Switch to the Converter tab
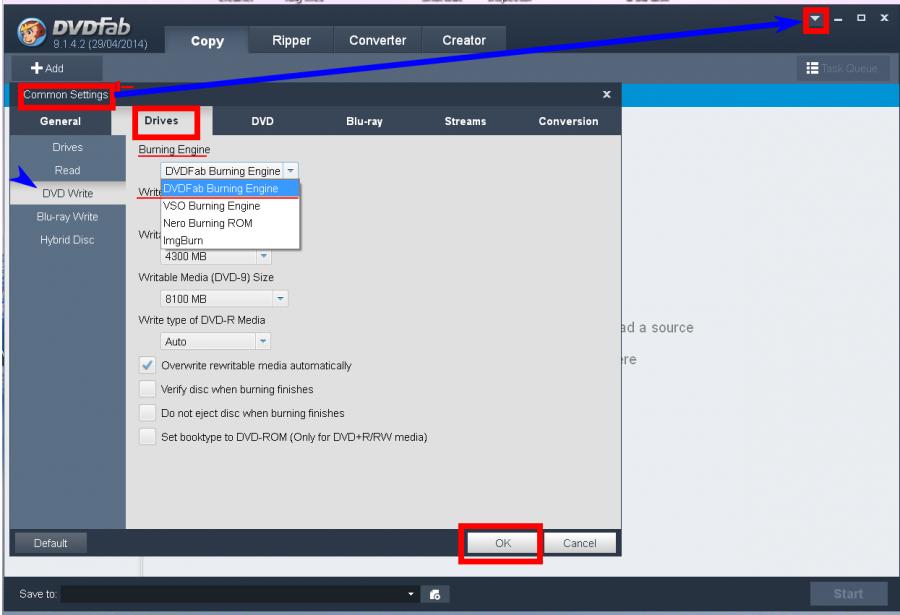Screen dimensions: 900x615 click(x=377, y=40)
